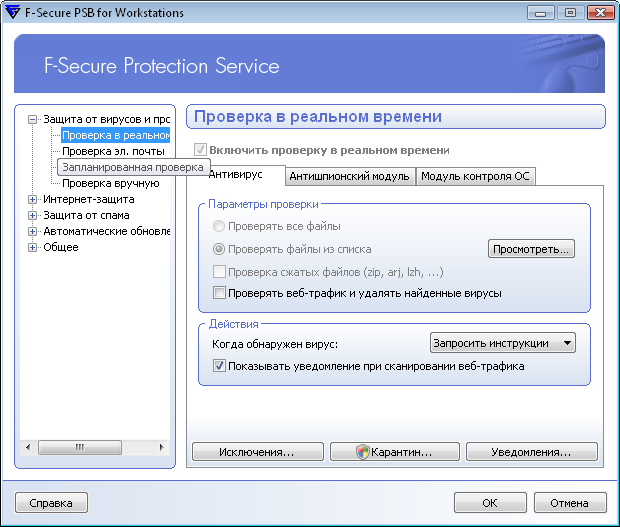The height and width of the screenshot is (527, 620).
Task: Select Запланированная проверка tree item
Action: coord(133,167)
